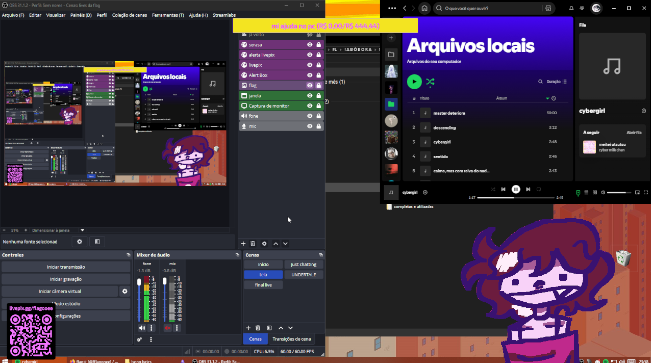Open filters button beside Nenhuma fonte selecionada
This screenshot has height=363, width=651.
coord(97,242)
